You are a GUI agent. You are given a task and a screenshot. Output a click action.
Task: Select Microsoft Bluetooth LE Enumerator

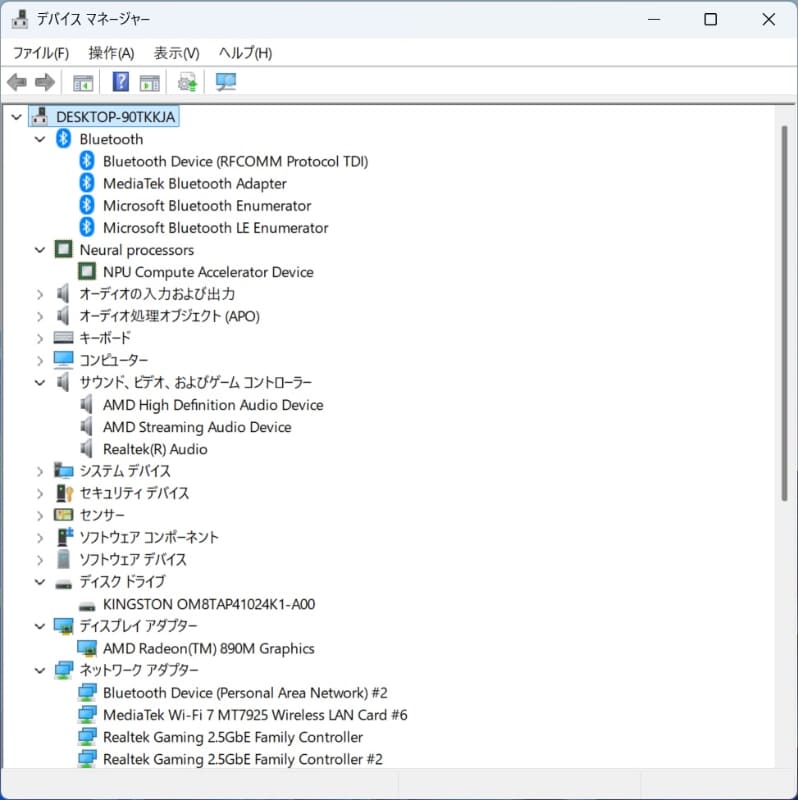[x=215, y=228]
